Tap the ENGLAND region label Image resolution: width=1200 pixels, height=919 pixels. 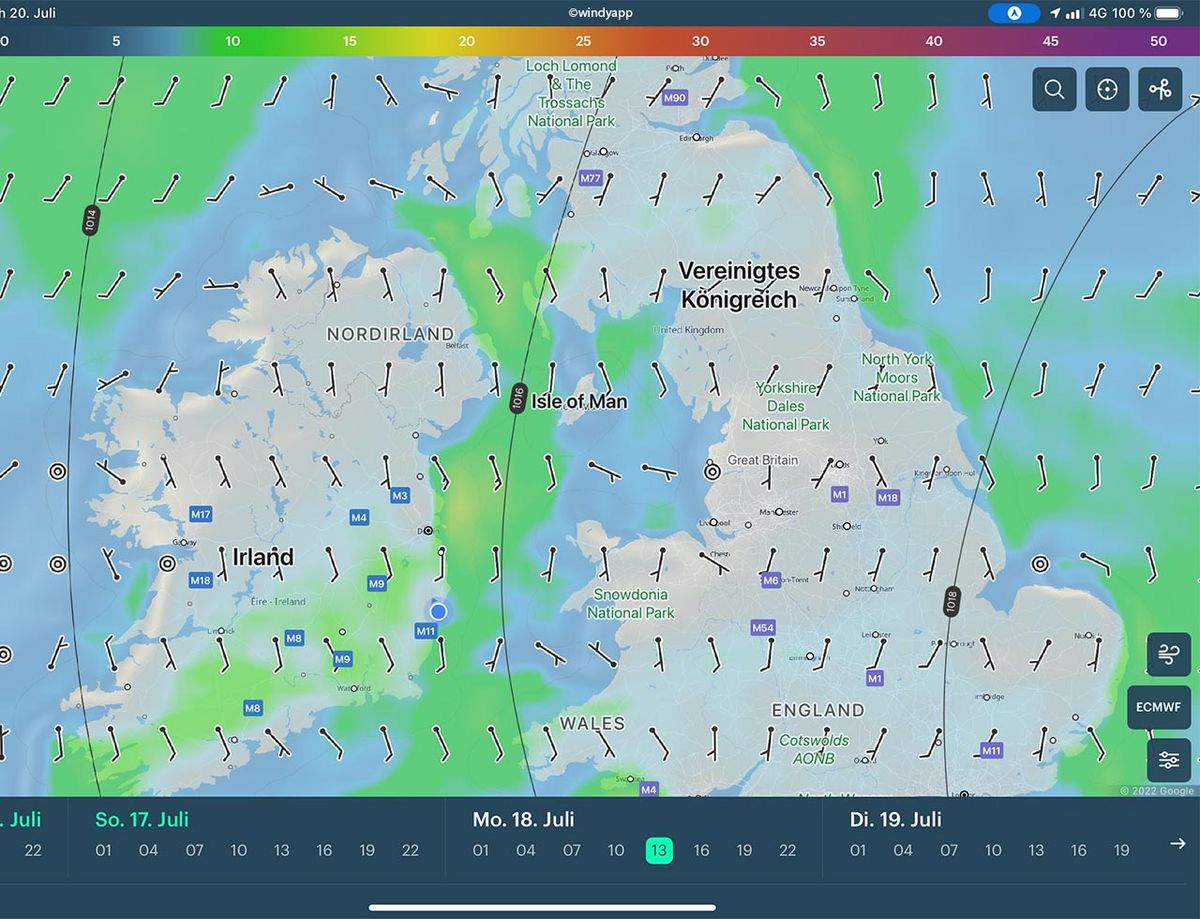pyautogui.click(x=818, y=710)
